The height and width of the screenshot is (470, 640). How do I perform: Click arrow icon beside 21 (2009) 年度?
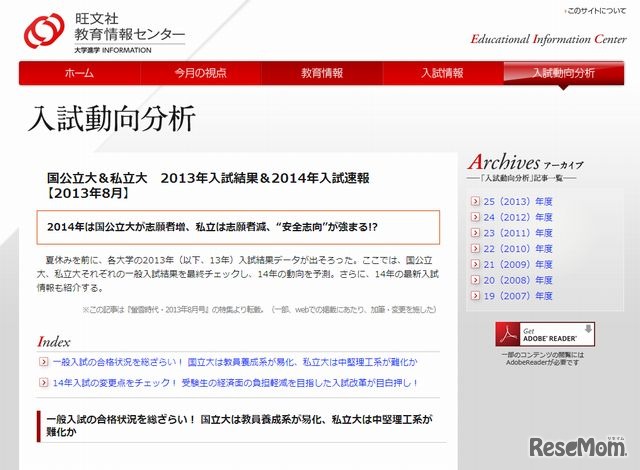tap(475, 264)
